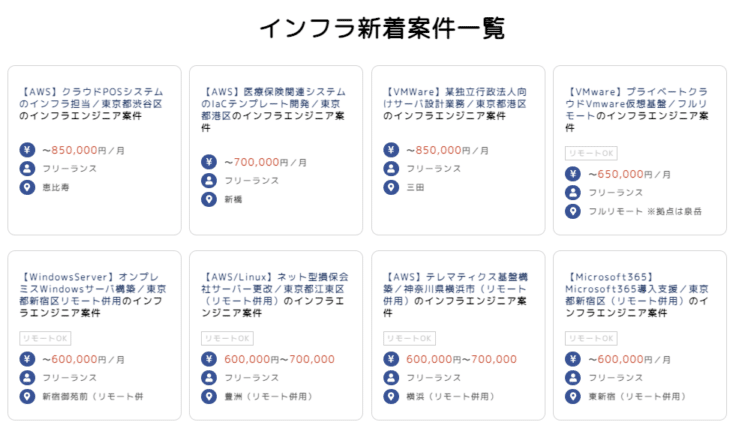Click yen icon beside ~650,000円 price
Image resolution: width=736 pixels, height=428 pixels.
[573, 173]
